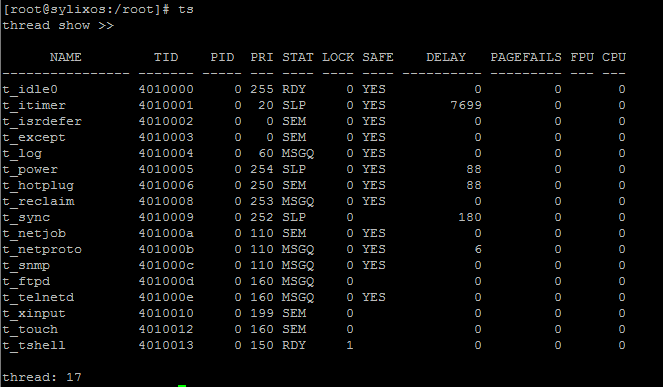Click lock value 1 of t_tshell
The image size is (663, 387).
(350, 346)
